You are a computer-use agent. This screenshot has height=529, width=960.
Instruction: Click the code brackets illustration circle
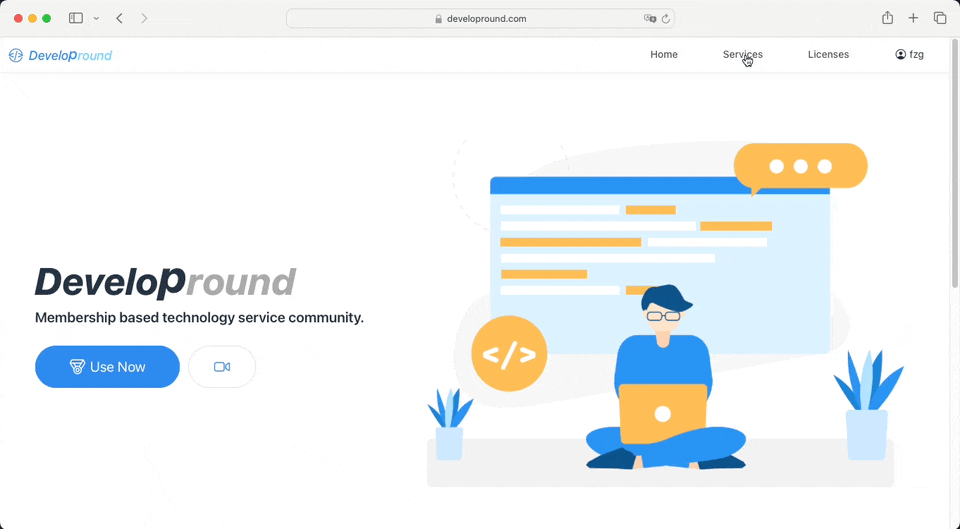point(509,354)
